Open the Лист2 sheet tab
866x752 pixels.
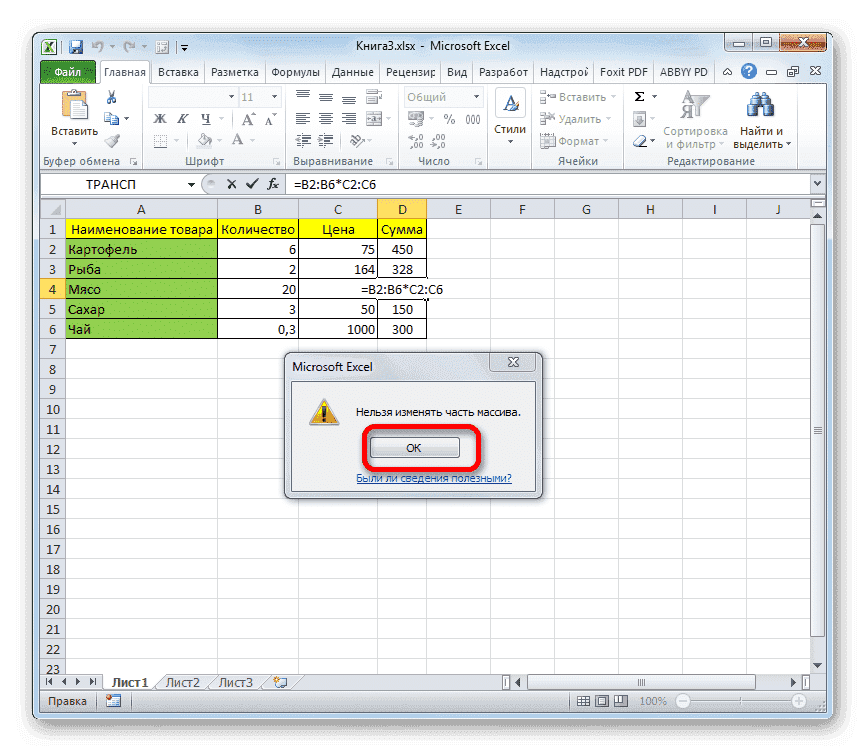(181, 681)
